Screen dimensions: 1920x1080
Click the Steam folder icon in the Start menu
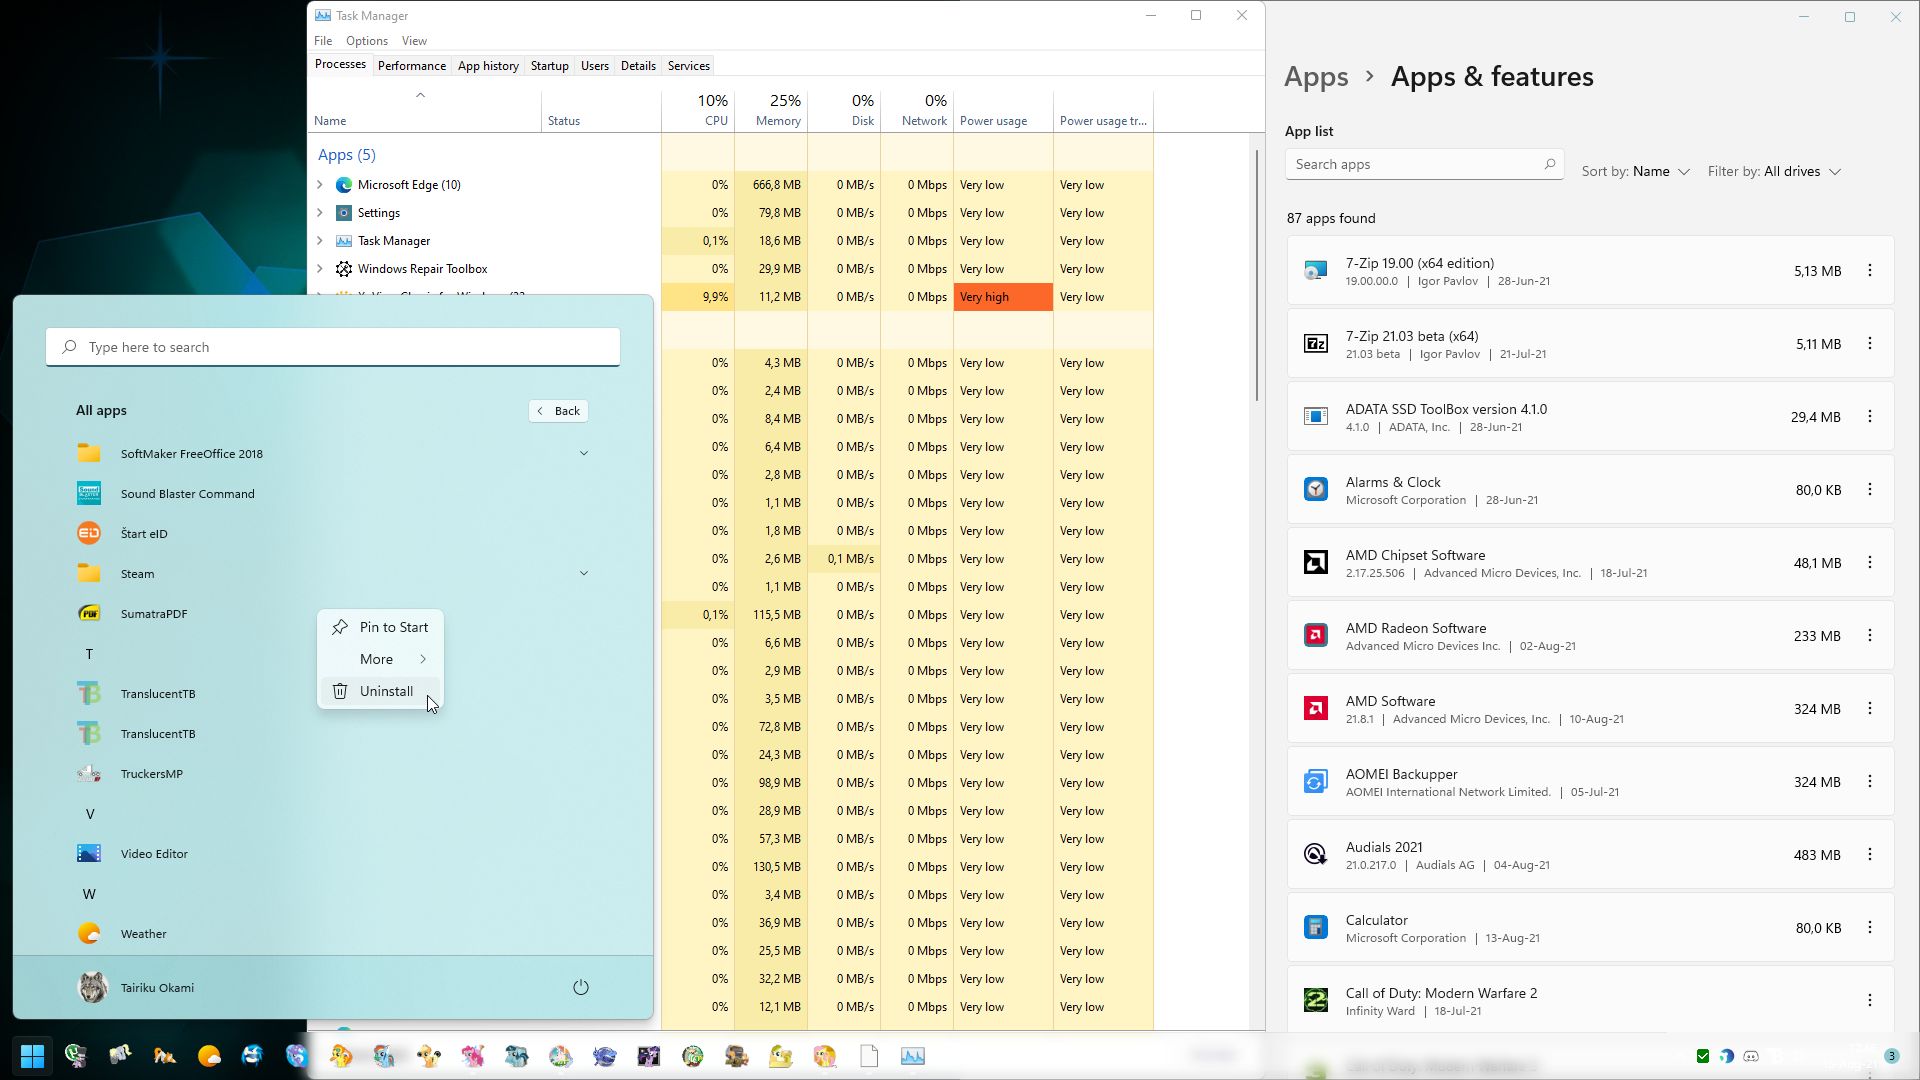click(x=88, y=573)
